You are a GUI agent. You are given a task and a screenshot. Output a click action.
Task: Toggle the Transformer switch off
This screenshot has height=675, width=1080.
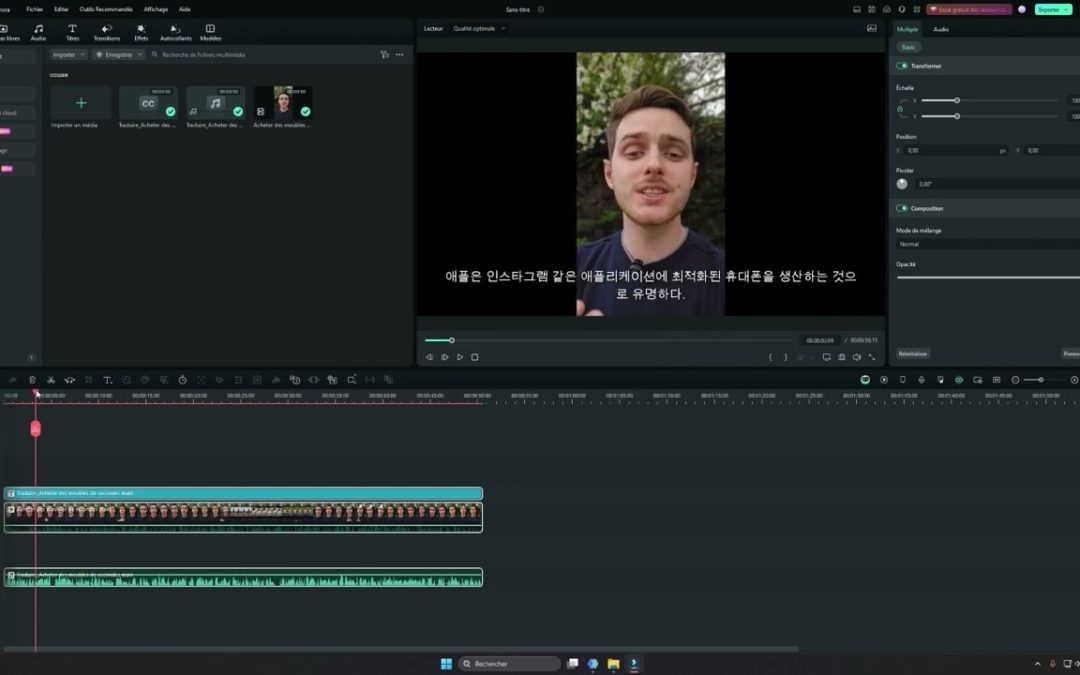pos(902,65)
